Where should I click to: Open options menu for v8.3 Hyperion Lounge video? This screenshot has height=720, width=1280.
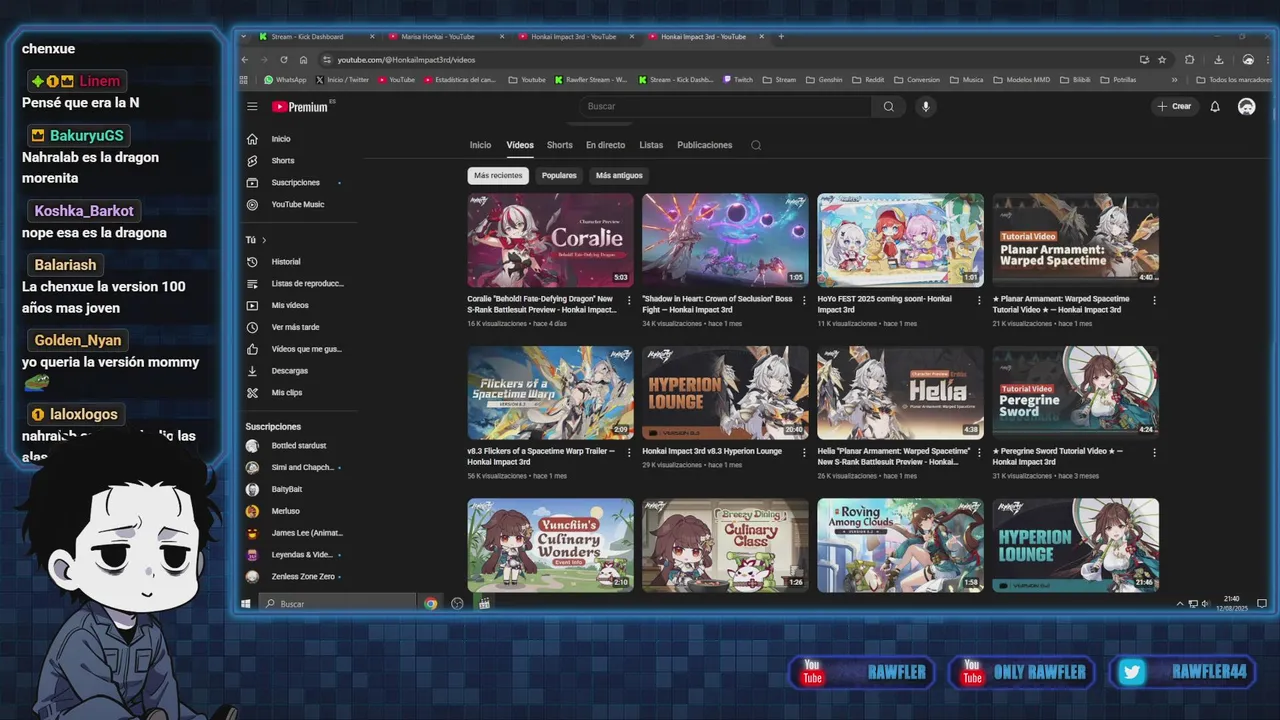click(804, 452)
